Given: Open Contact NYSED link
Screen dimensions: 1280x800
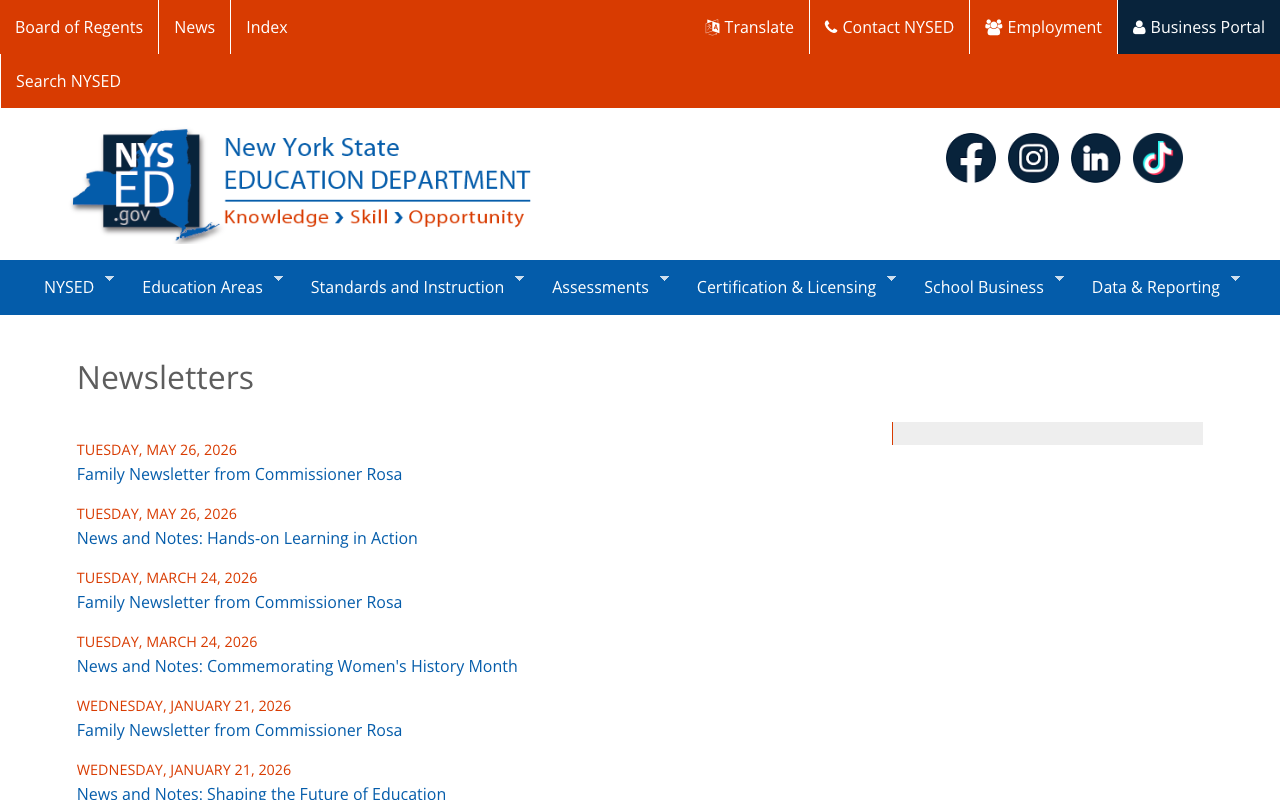Looking at the screenshot, I should click(x=889, y=27).
